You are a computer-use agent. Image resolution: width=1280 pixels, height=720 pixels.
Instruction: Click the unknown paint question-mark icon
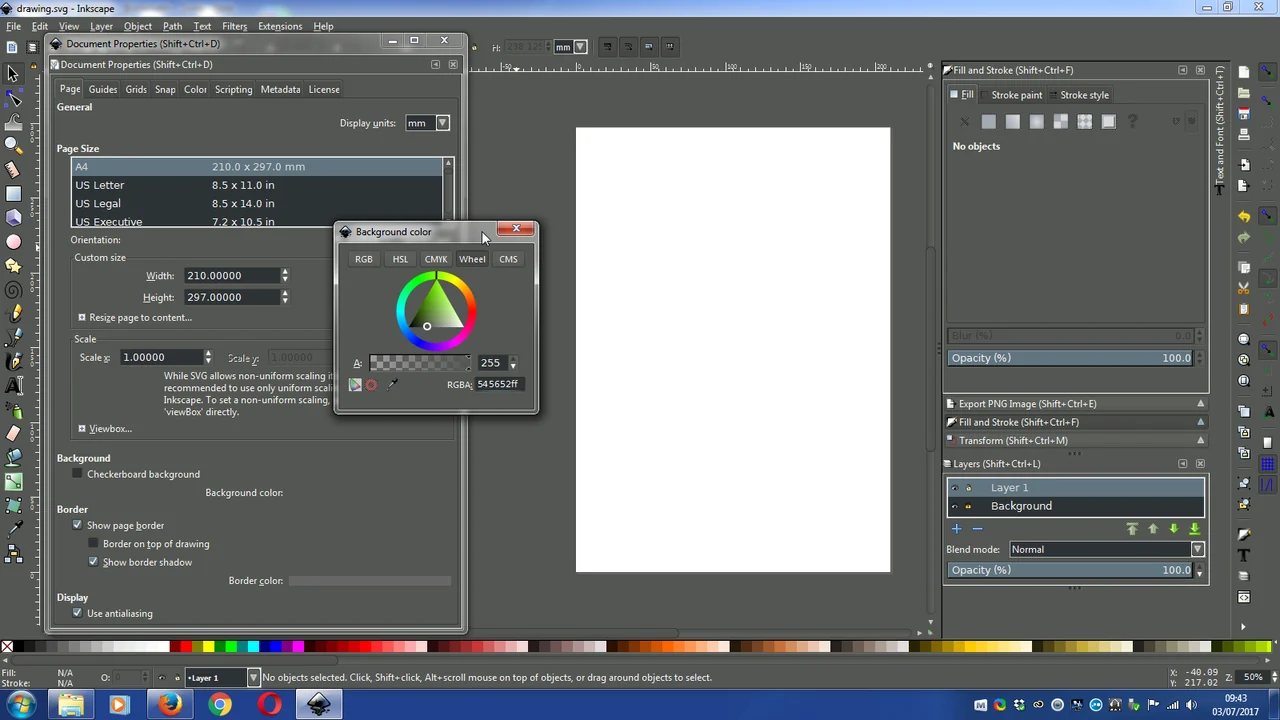click(x=1133, y=121)
